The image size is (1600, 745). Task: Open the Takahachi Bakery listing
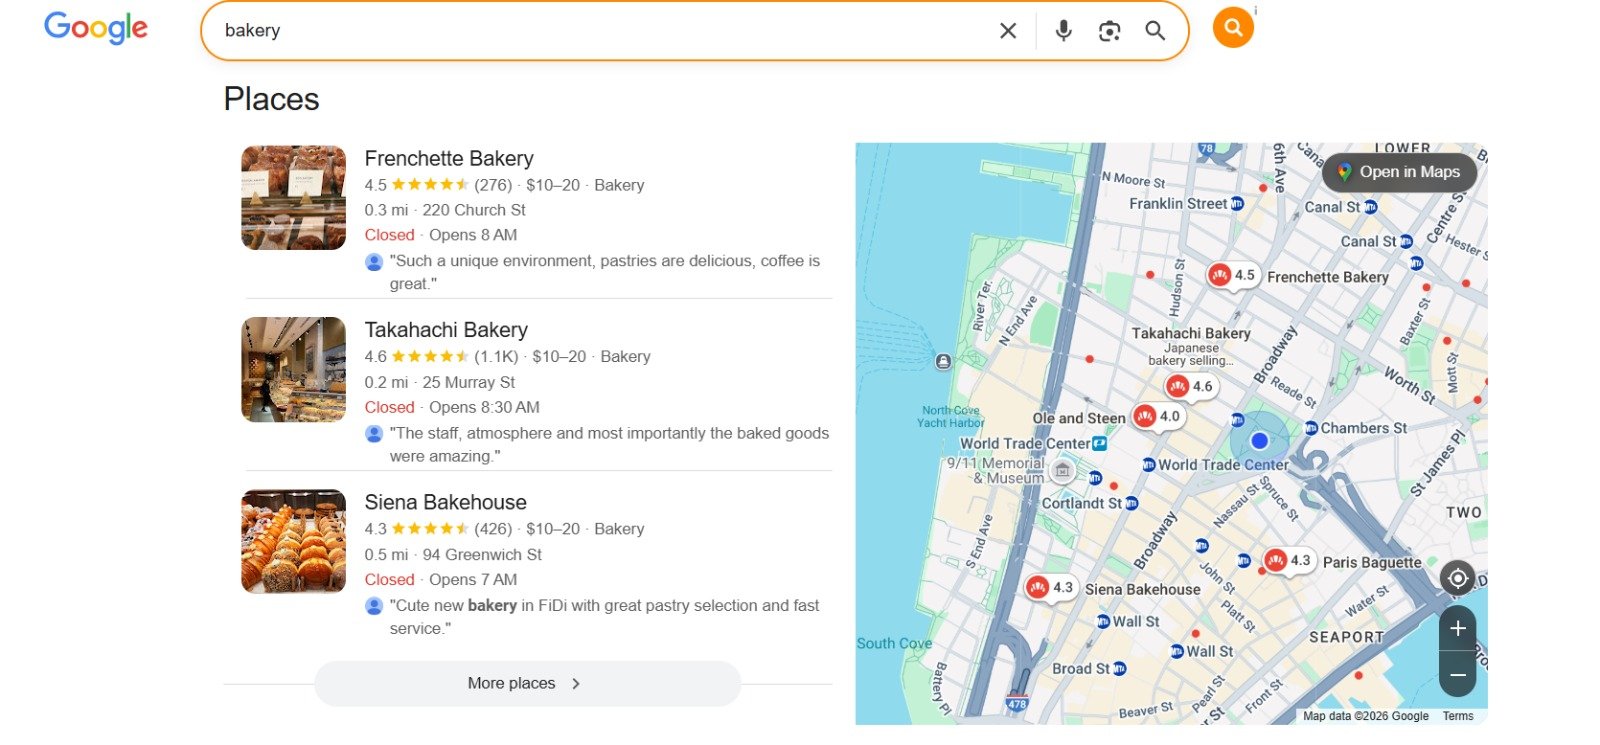446,330
